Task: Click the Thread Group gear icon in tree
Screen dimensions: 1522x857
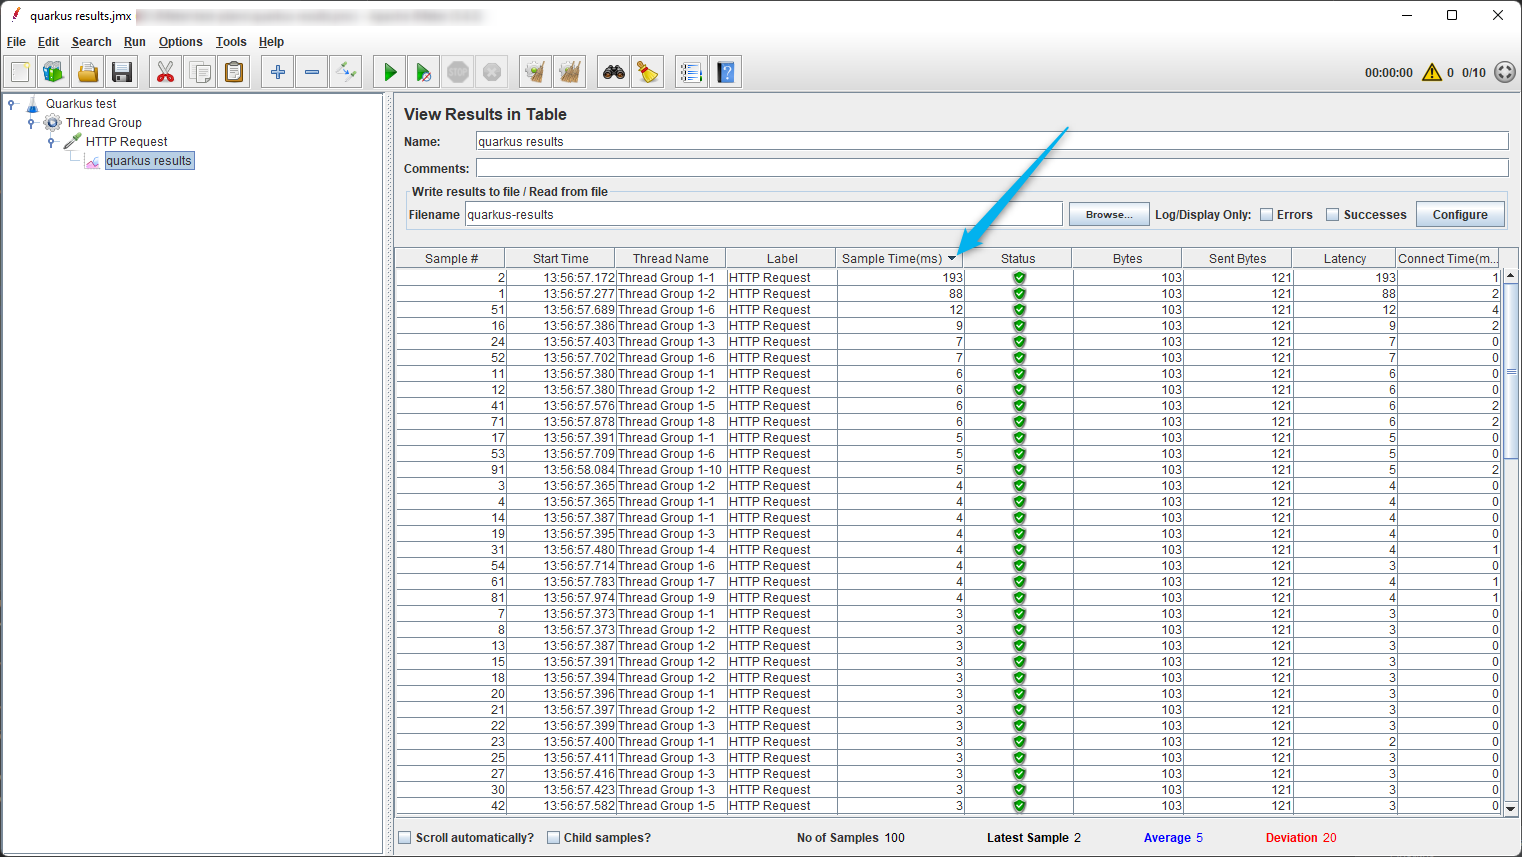Action: (x=52, y=123)
